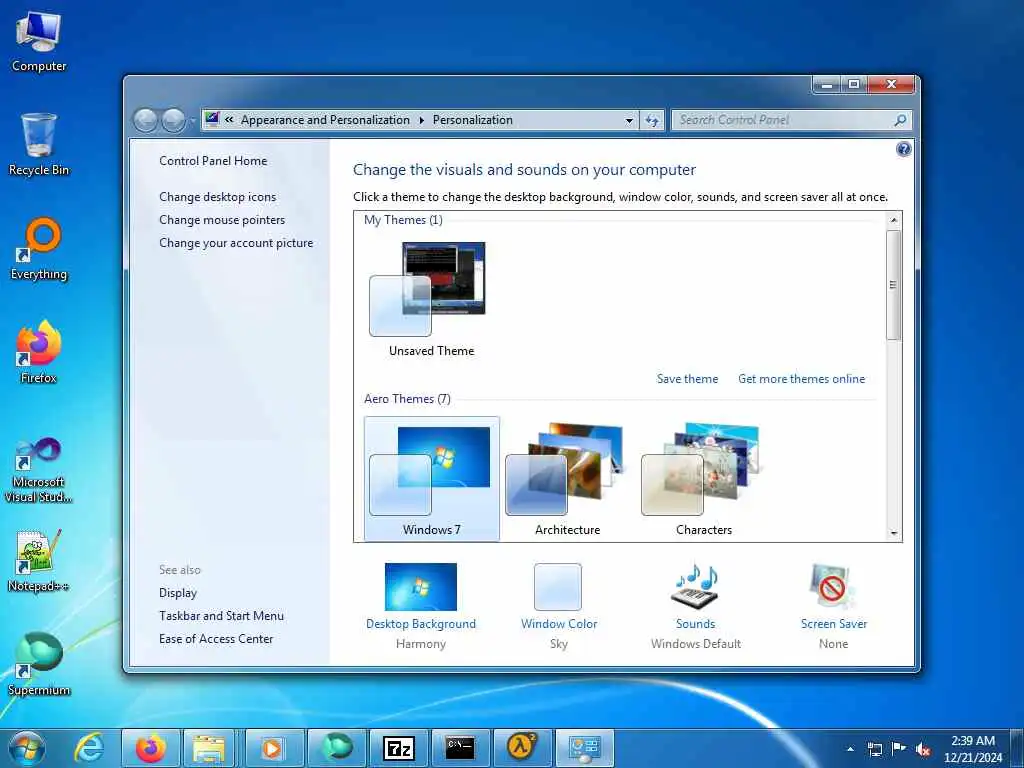Apply the Characters theme

pyautogui.click(x=704, y=479)
